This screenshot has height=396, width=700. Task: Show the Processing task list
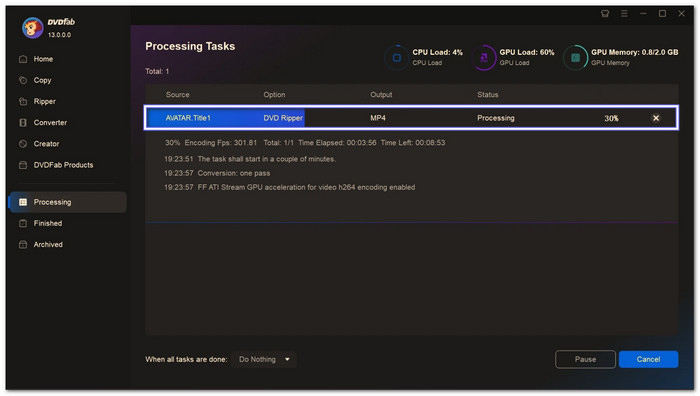pos(68,202)
